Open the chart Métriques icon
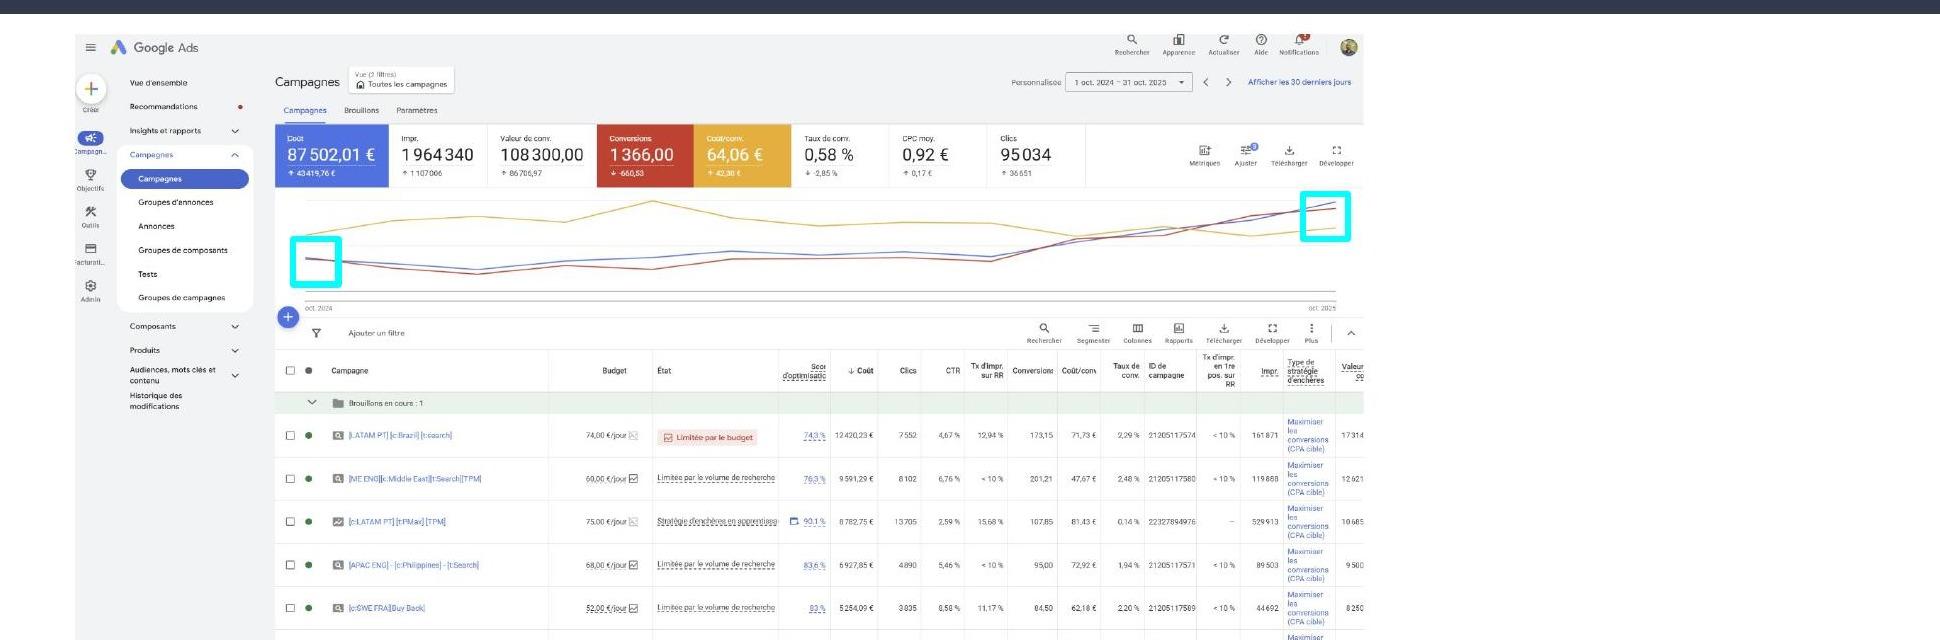1940x640 pixels. (x=1204, y=151)
